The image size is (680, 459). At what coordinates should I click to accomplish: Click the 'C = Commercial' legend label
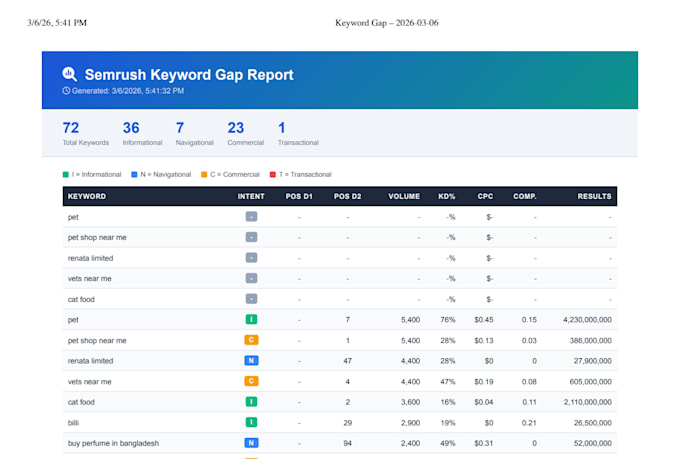(235, 174)
